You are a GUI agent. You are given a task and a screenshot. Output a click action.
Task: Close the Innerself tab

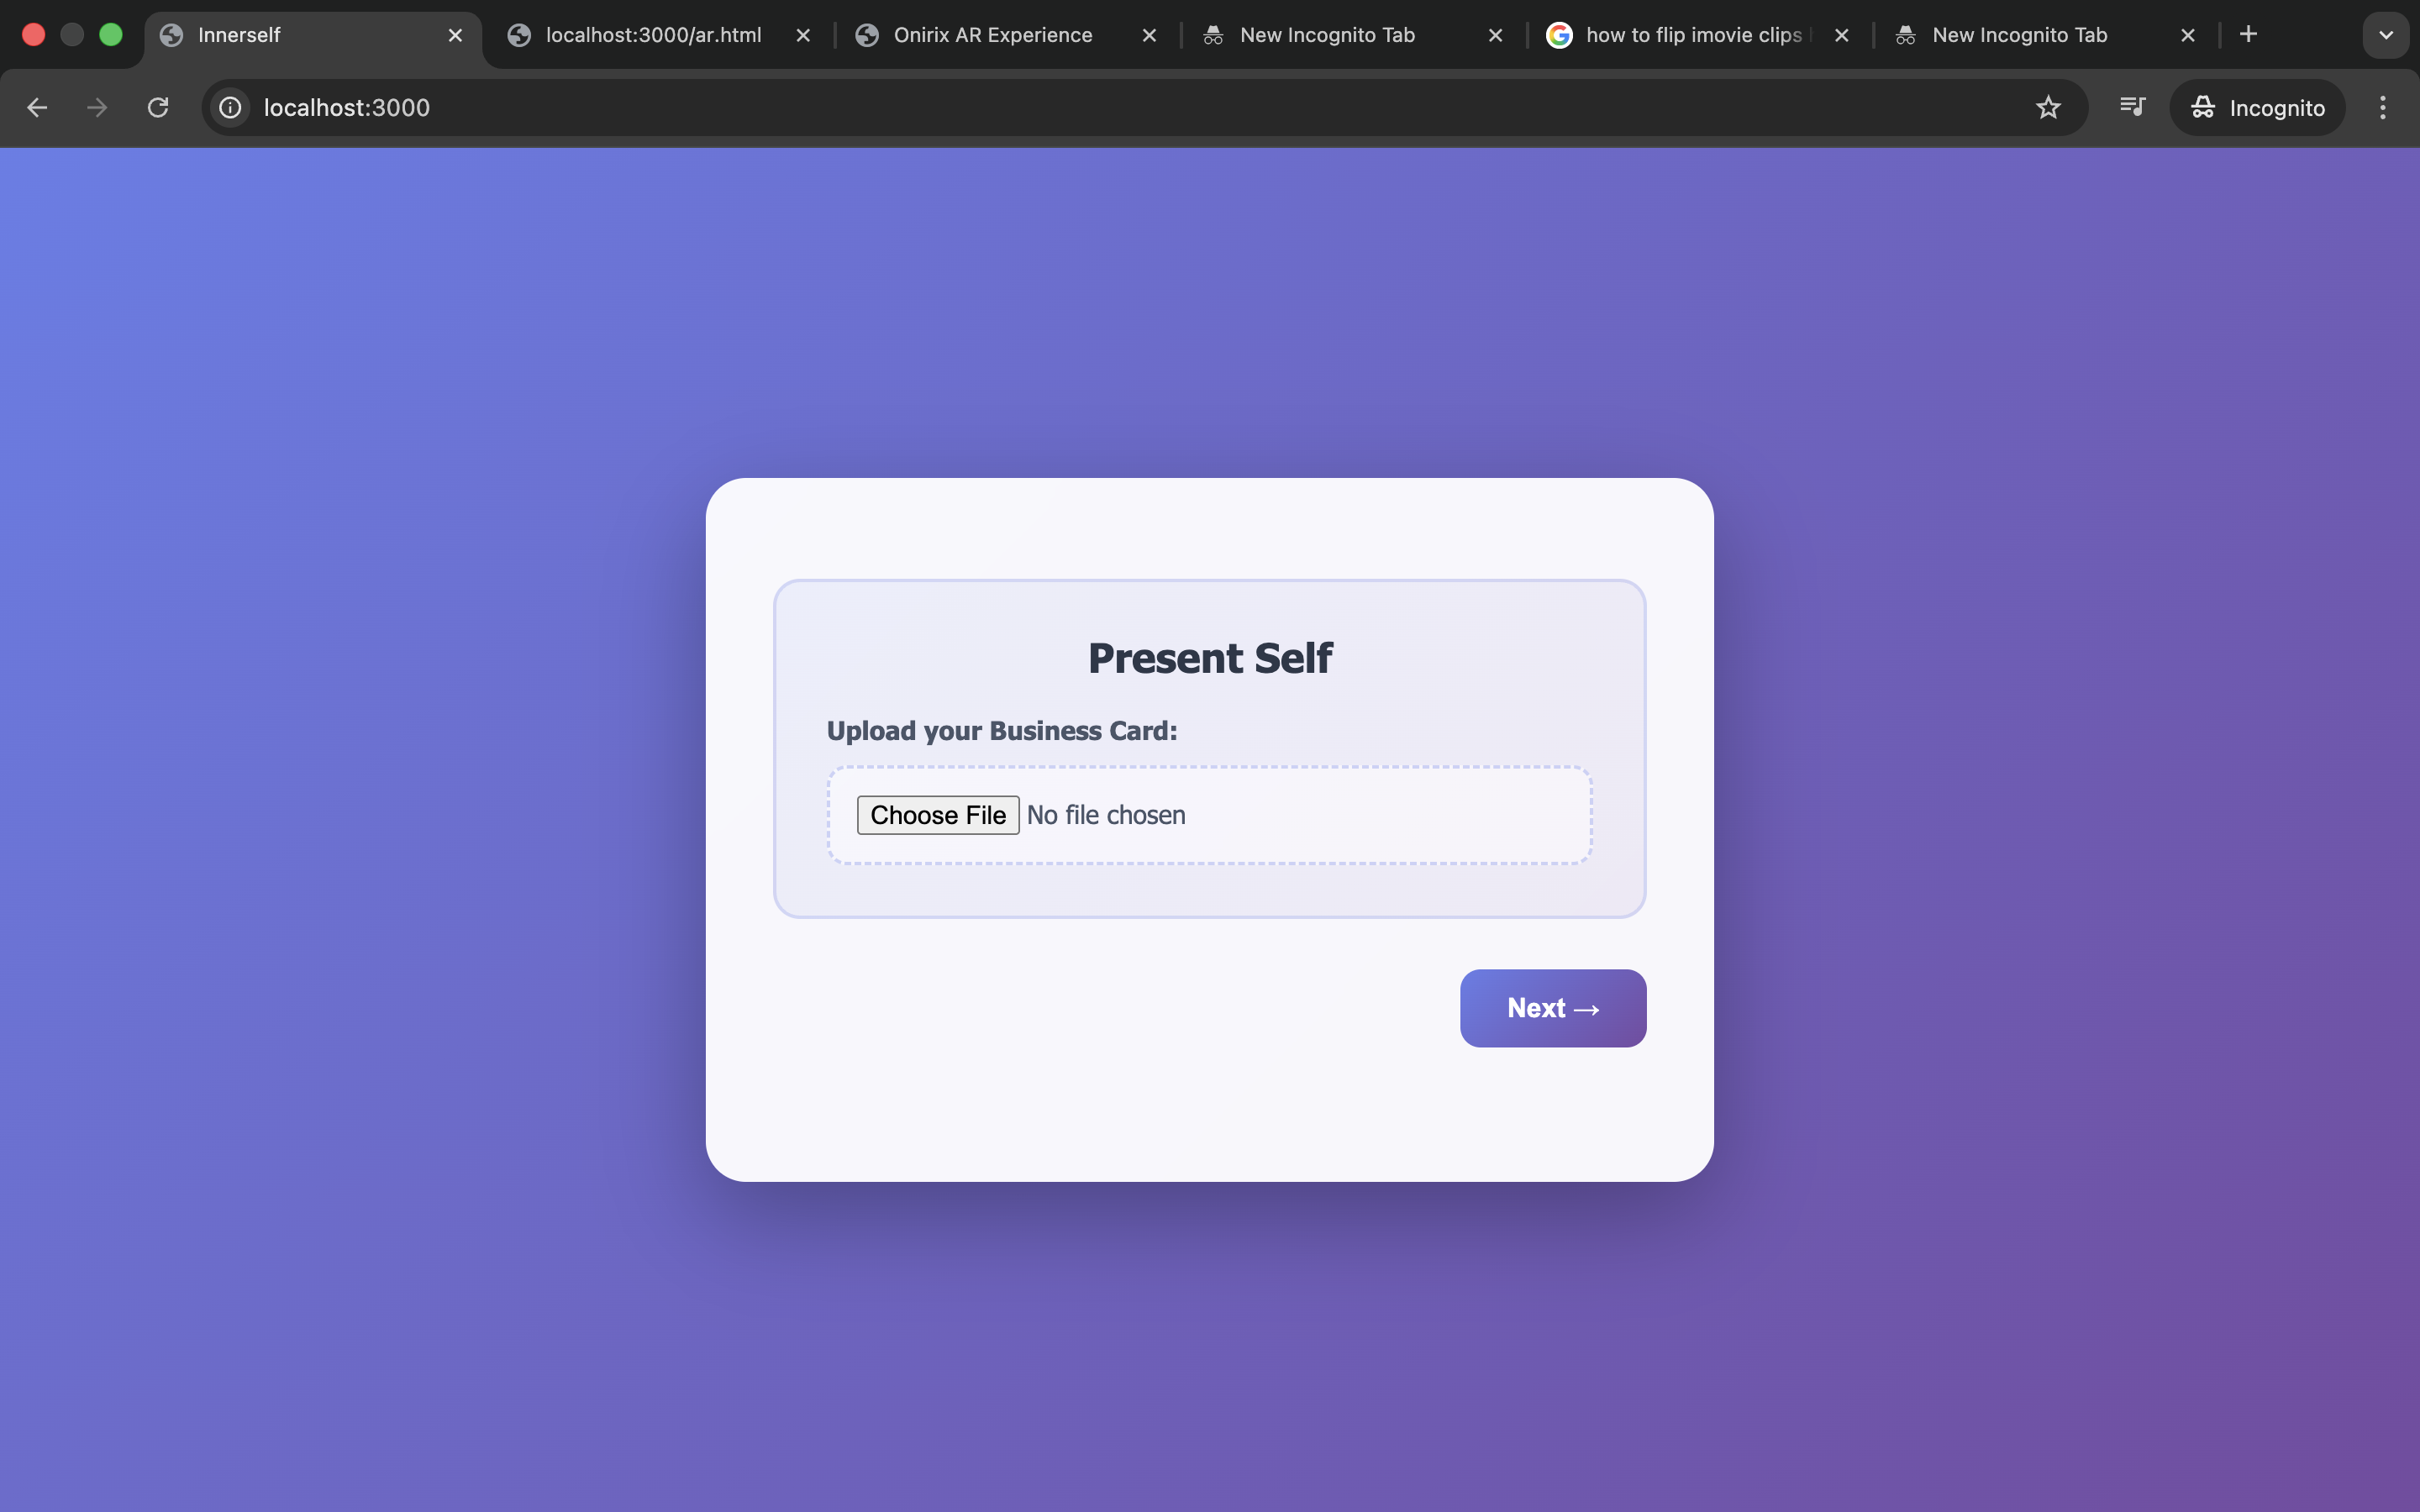click(x=455, y=35)
